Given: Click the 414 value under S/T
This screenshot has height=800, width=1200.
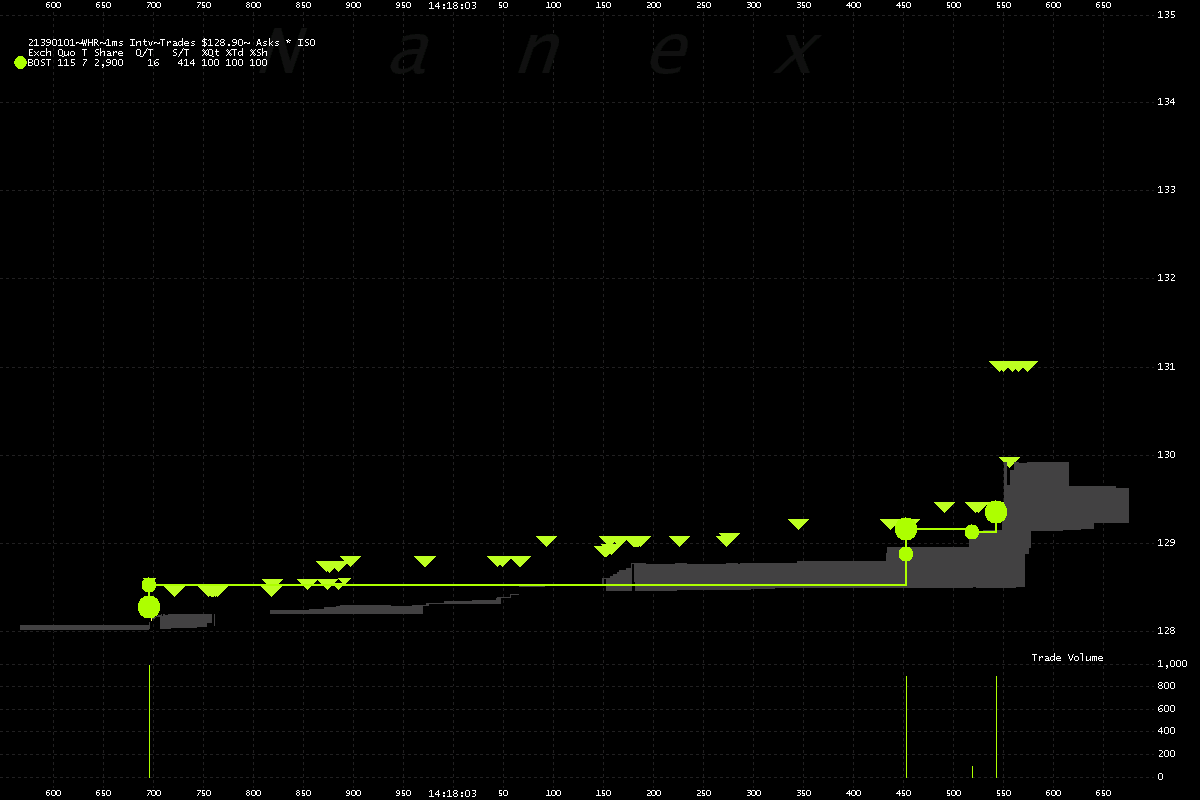Looking at the screenshot, I should (187, 62).
